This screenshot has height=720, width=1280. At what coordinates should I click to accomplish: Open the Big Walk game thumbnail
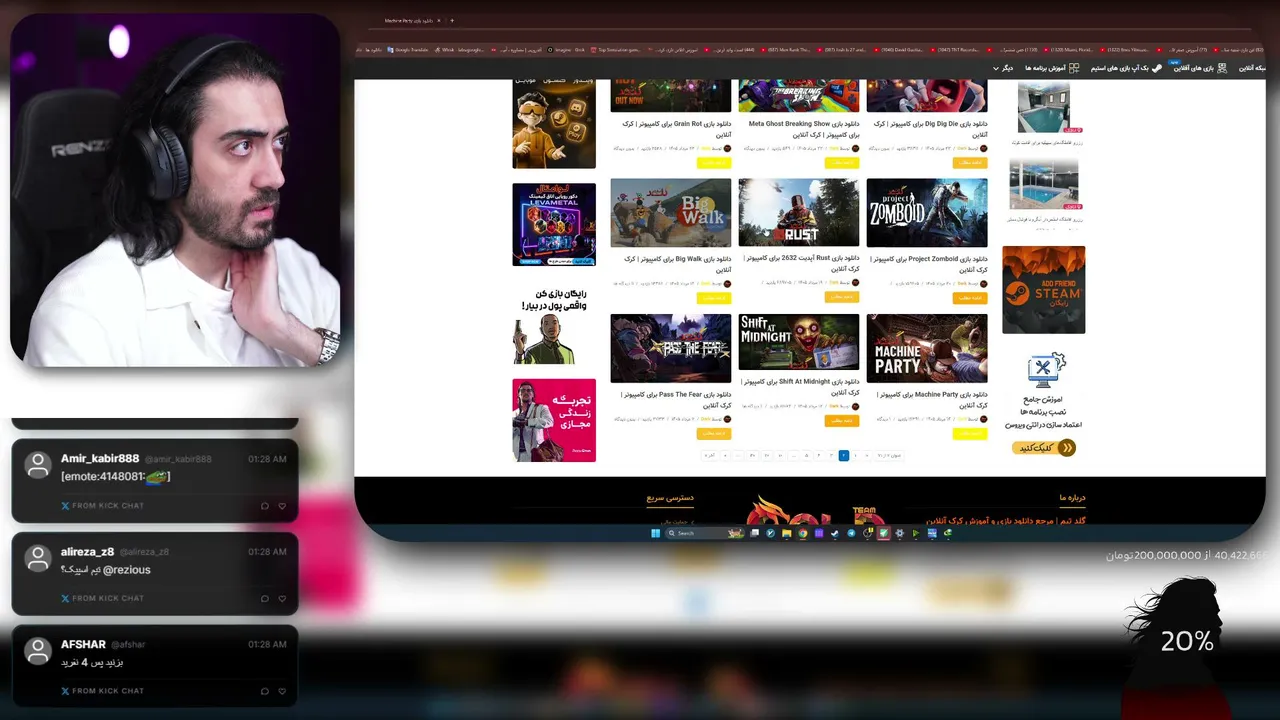pyautogui.click(x=670, y=213)
